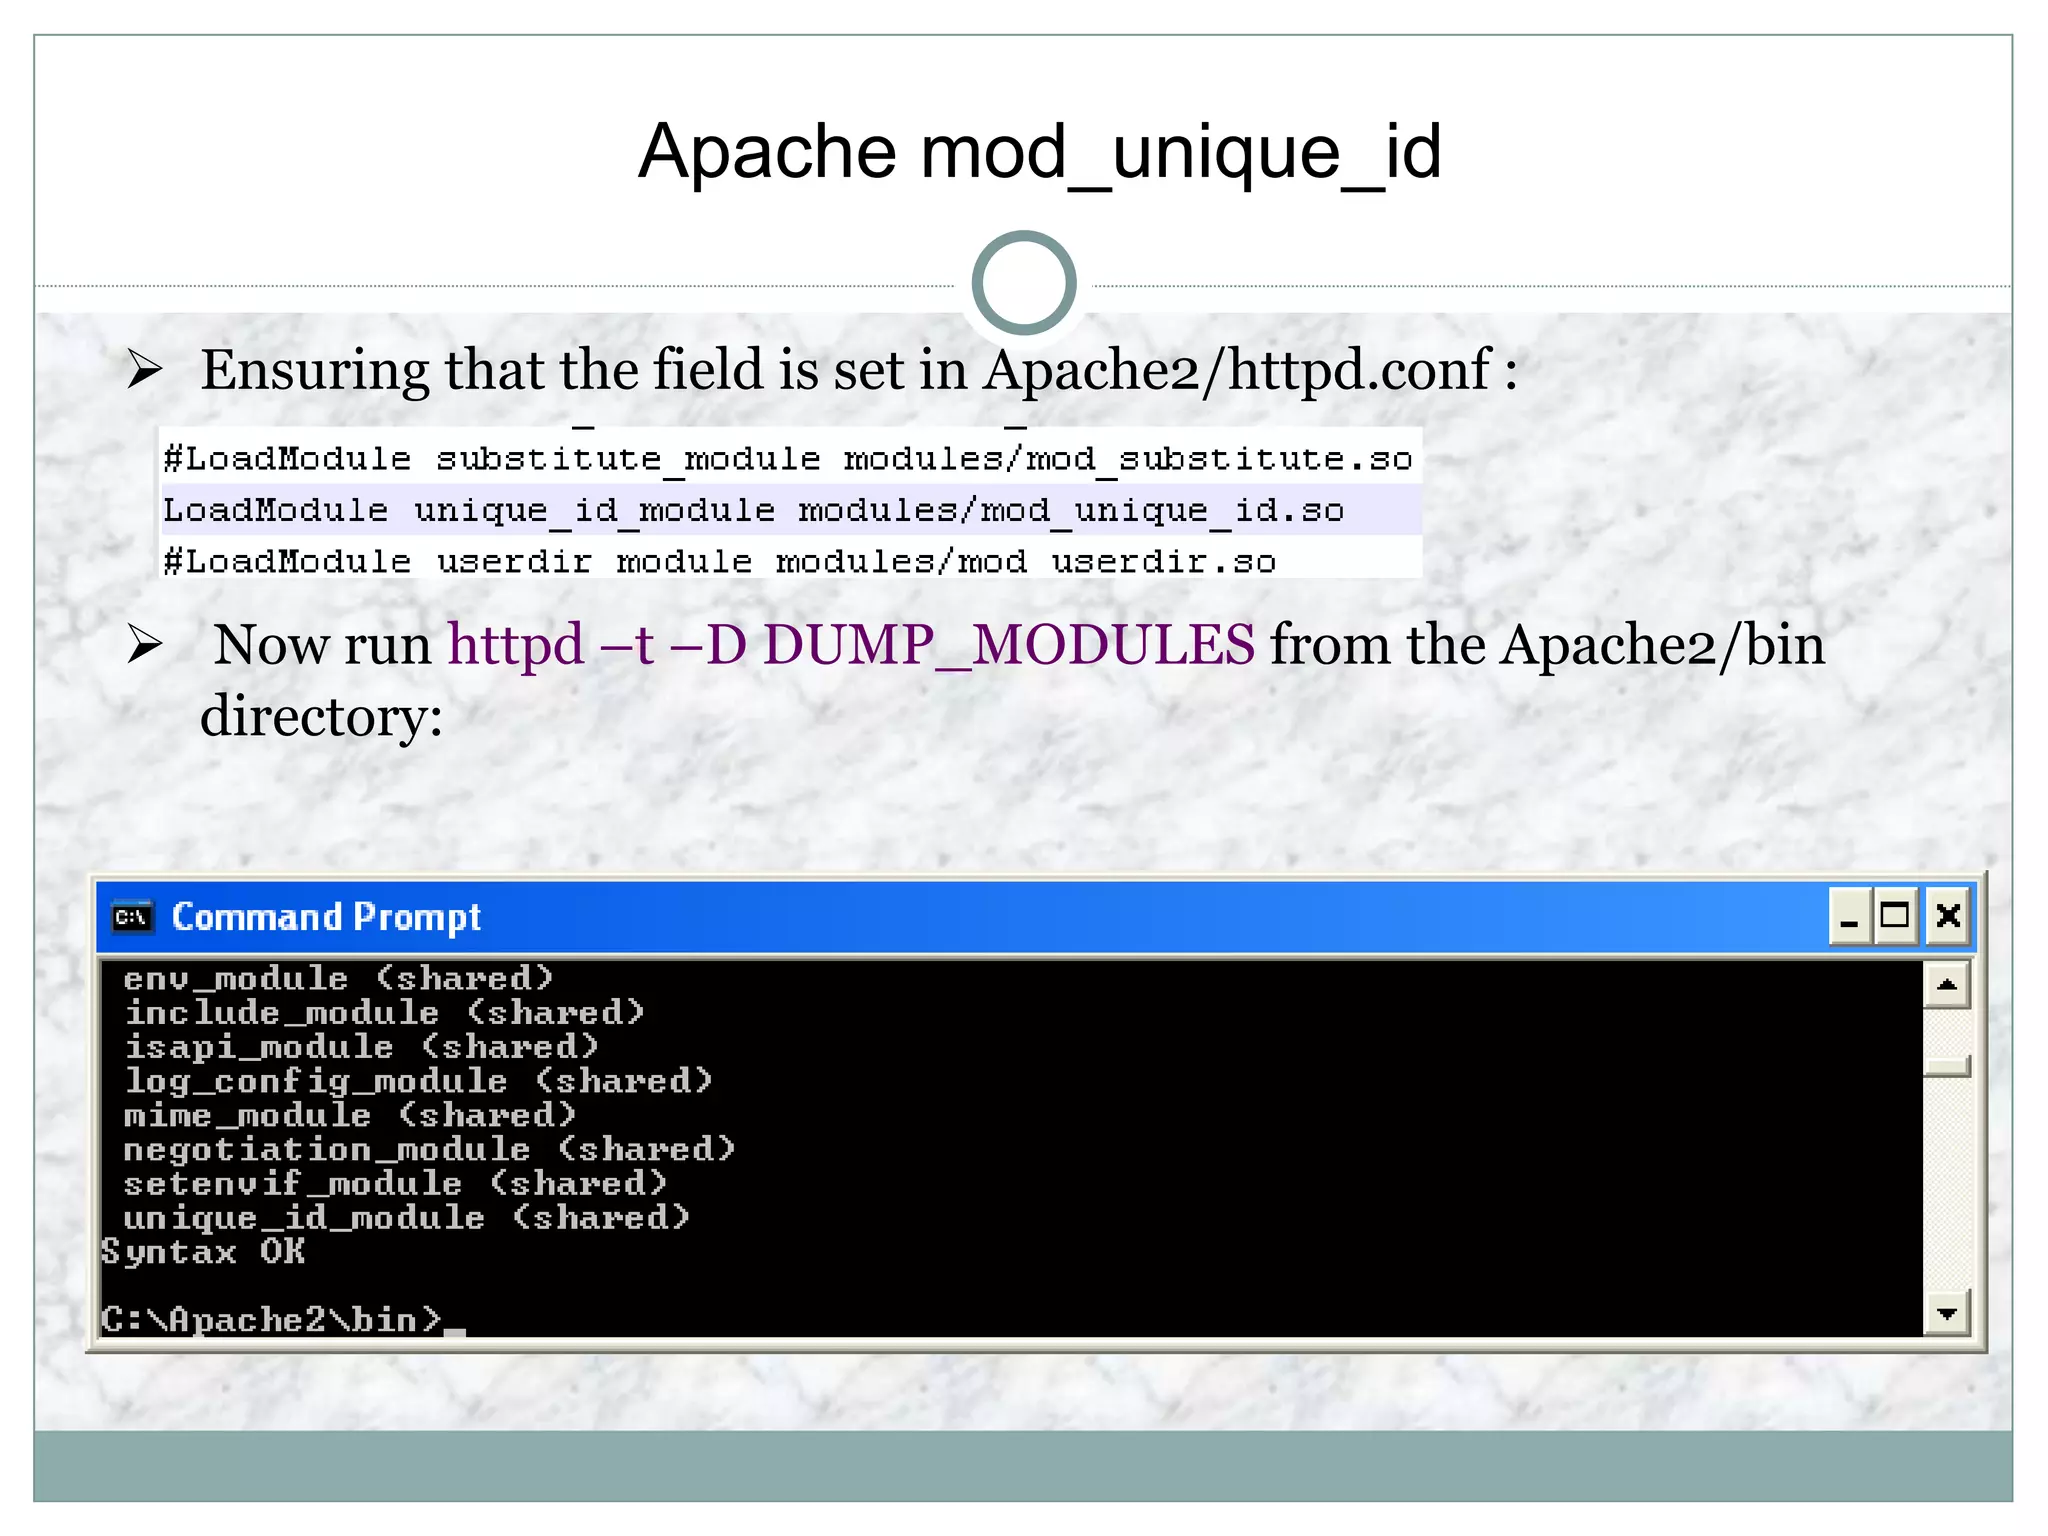Click the Command Prompt title bar text

point(326,917)
